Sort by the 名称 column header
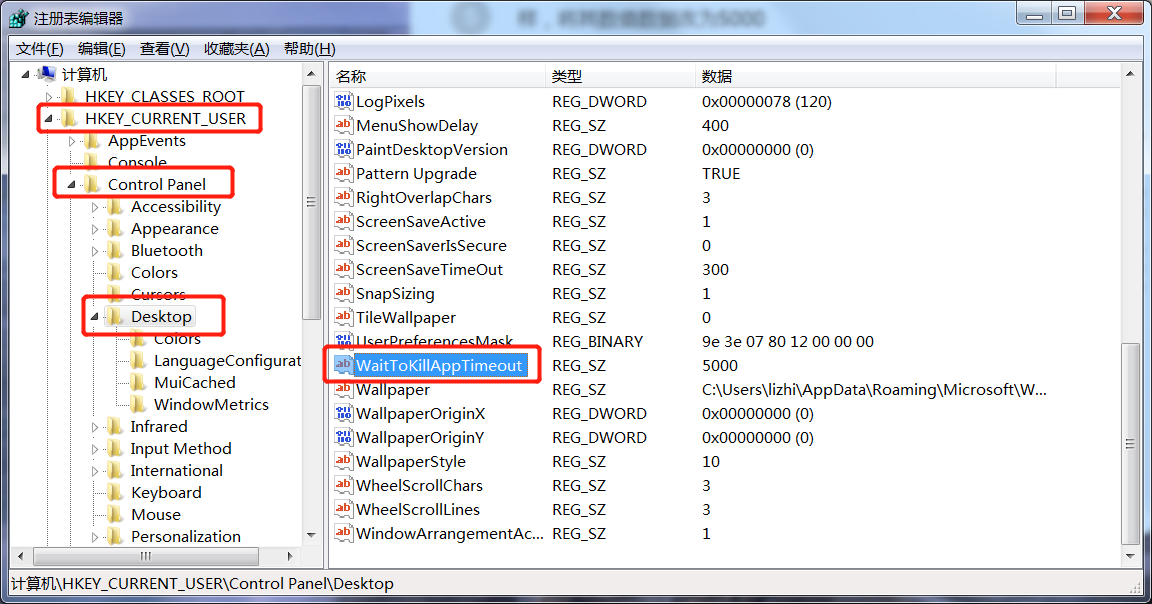 click(438, 76)
